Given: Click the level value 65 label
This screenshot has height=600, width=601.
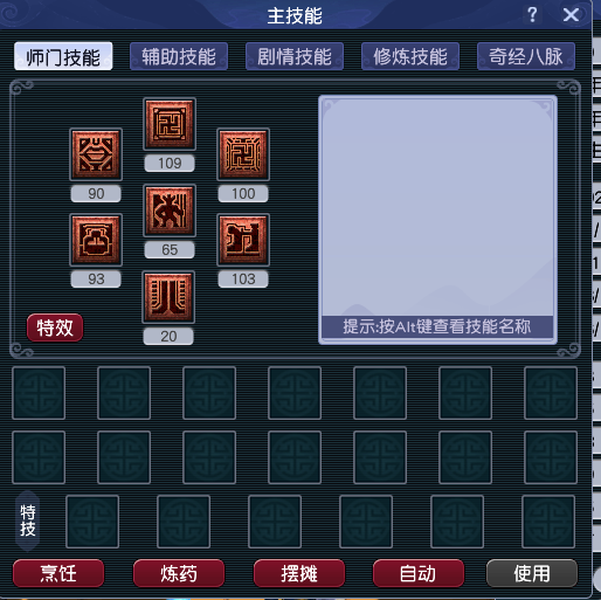Looking at the screenshot, I should pyautogui.click(x=169, y=250).
